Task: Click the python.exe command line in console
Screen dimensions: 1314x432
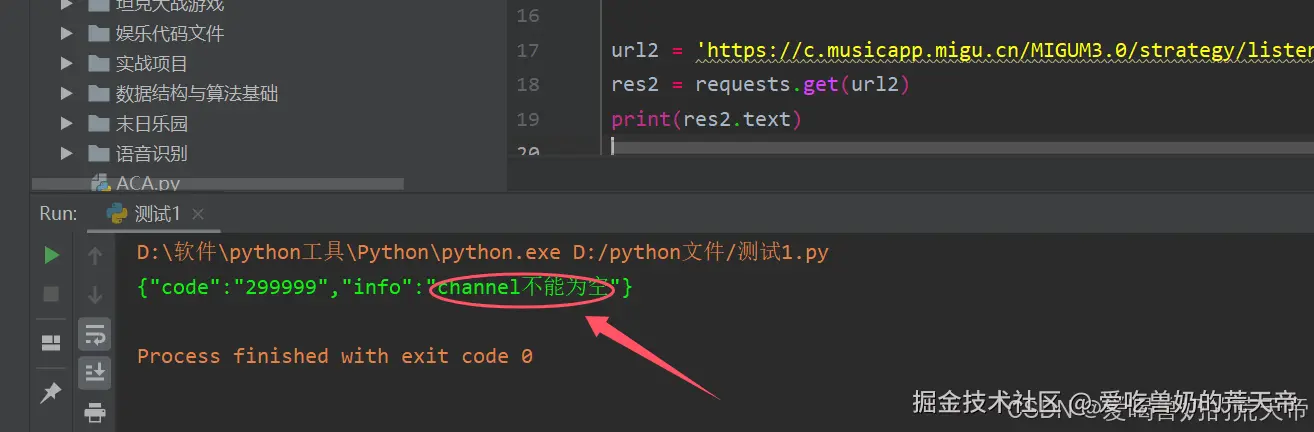Action: pyautogui.click(x=483, y=252)
